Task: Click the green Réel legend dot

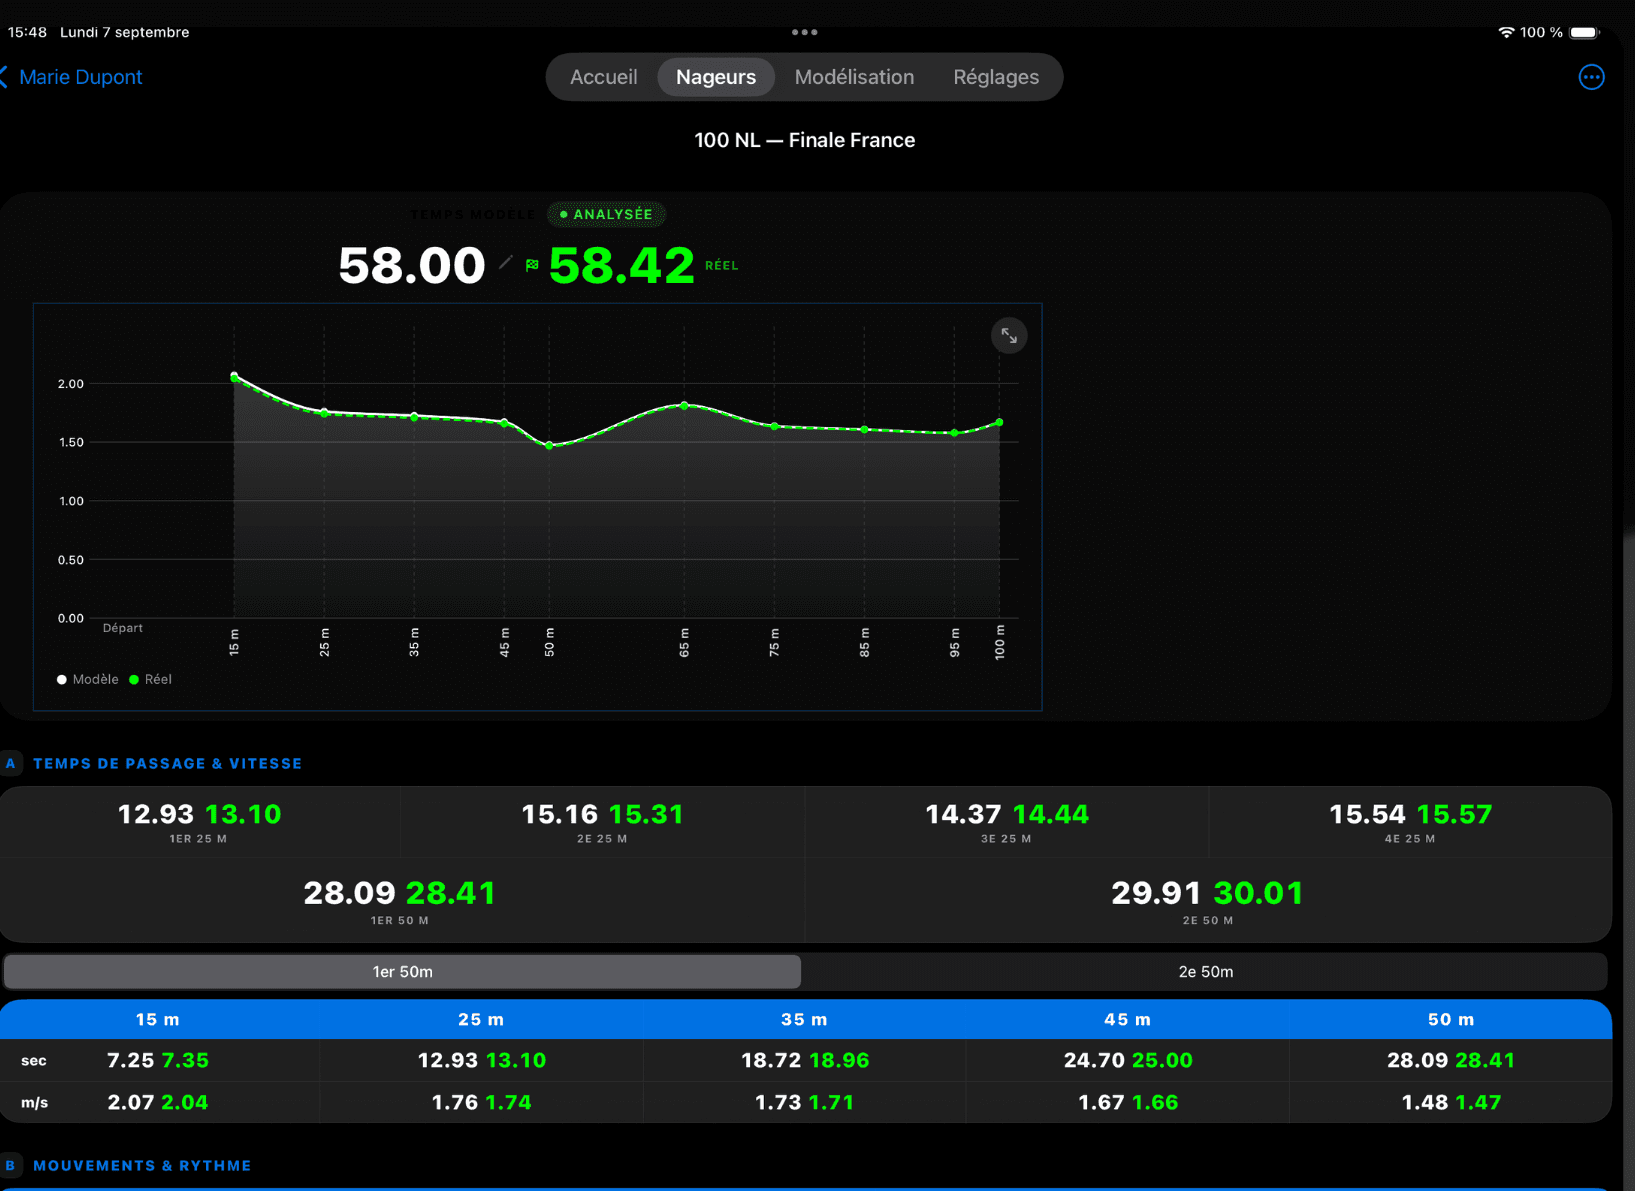Action: pos(134,680)
